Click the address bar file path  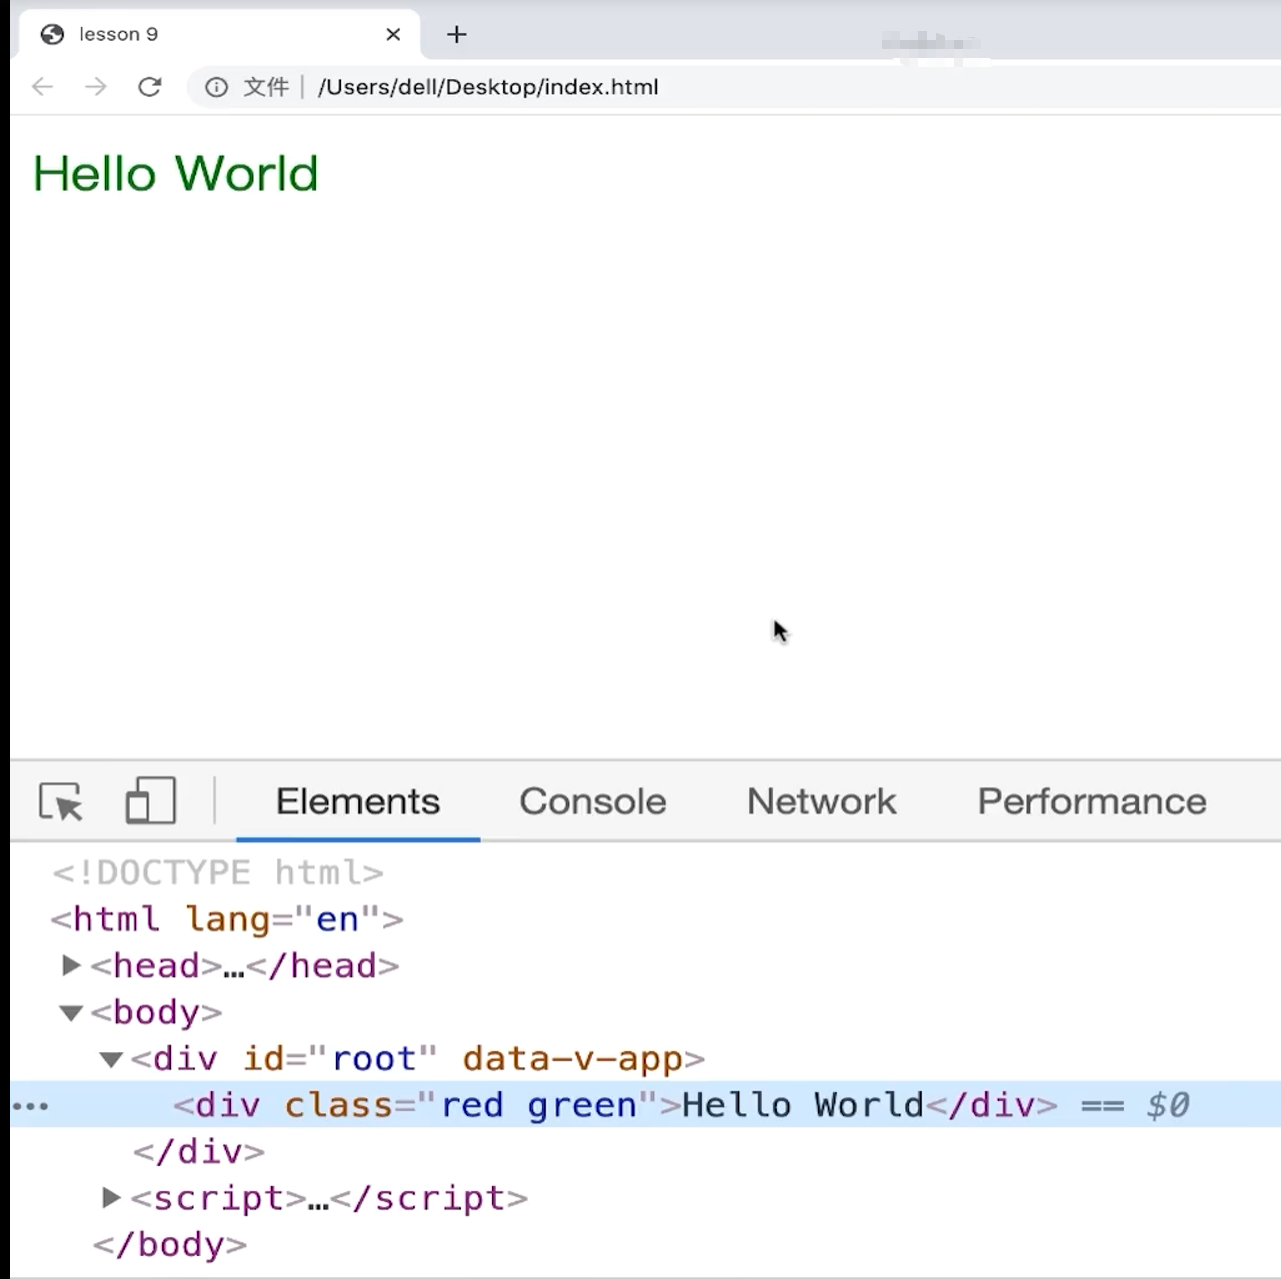(488, 87)
